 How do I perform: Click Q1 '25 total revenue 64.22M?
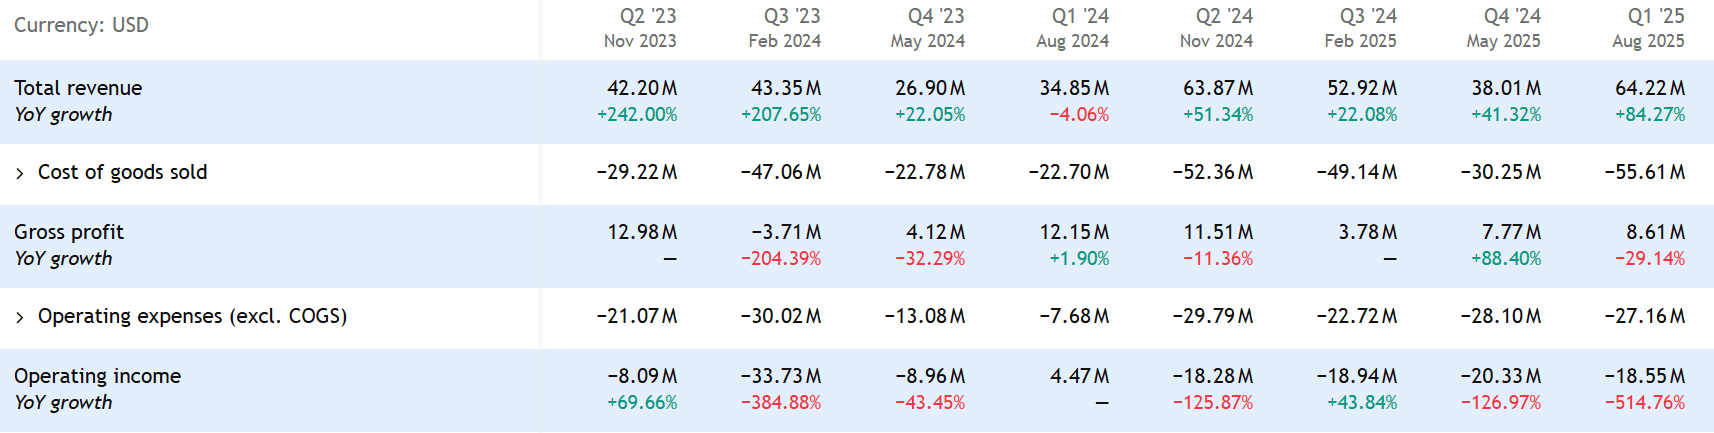tap(1650, 88)
